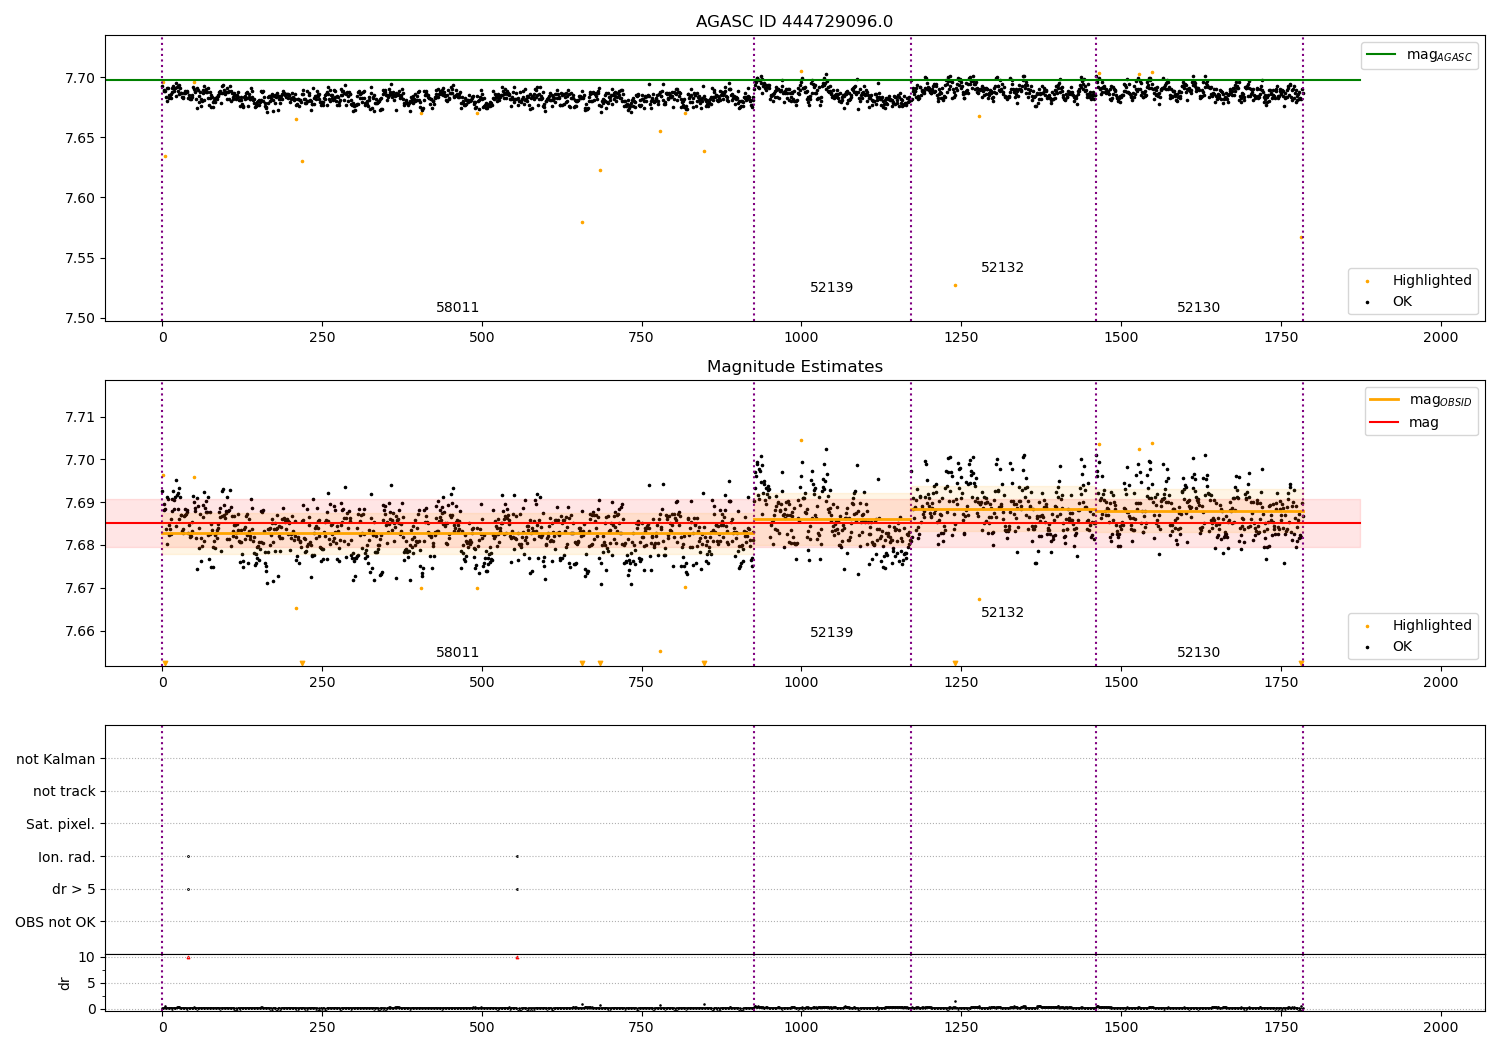This screenshot has width=1500, height=1050.
Task: Click y-tick 5 on the dr axis
Action: click(91, 983)
